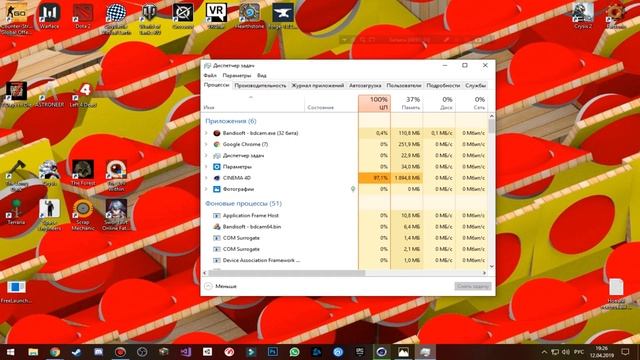Select the Left 4 Dead desktop icon

(x=83, y=95)
